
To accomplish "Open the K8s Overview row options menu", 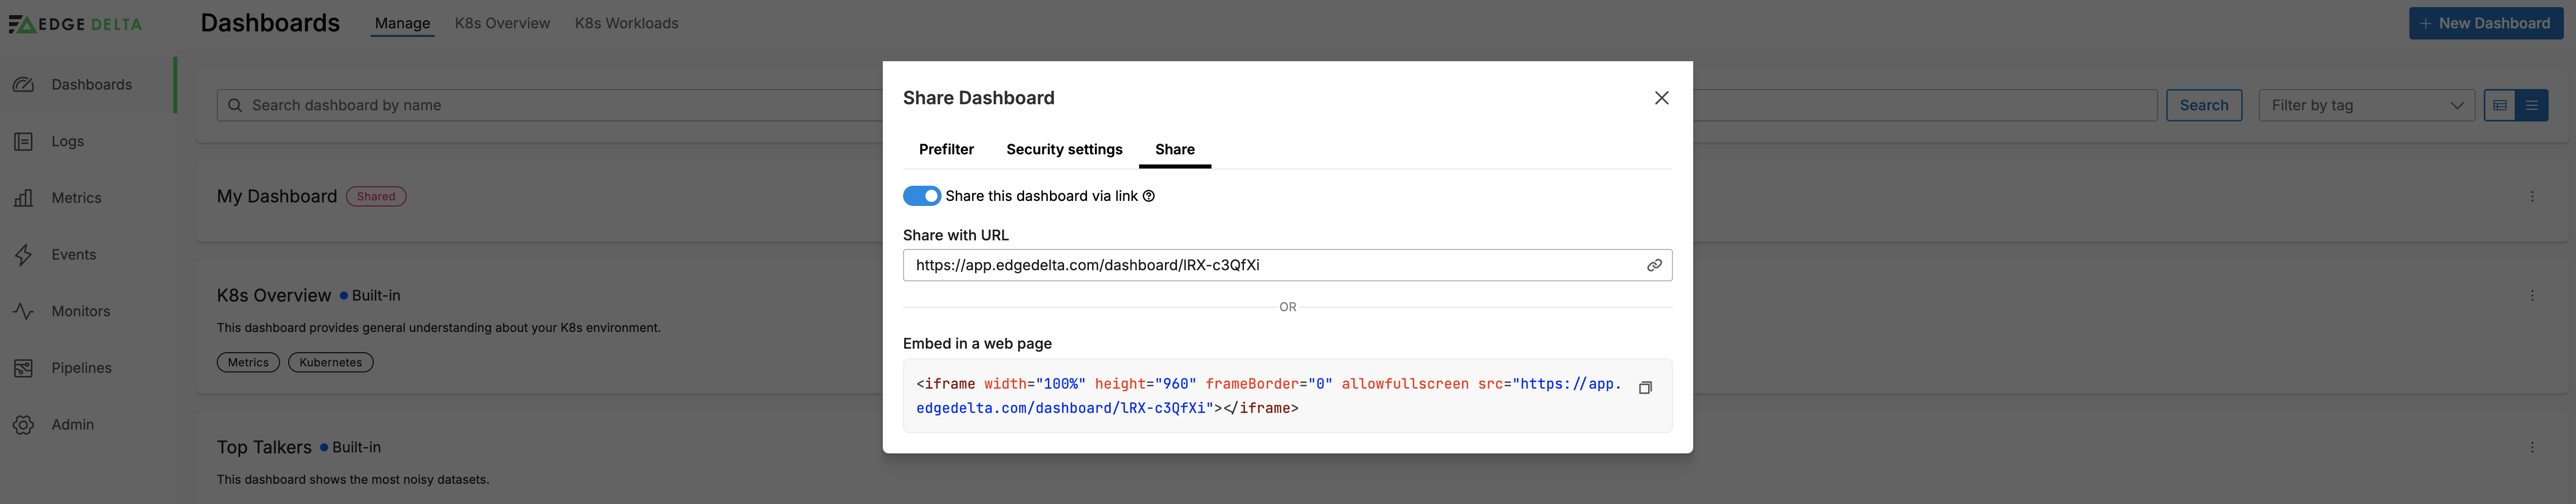I will [x=2532, y=296].
